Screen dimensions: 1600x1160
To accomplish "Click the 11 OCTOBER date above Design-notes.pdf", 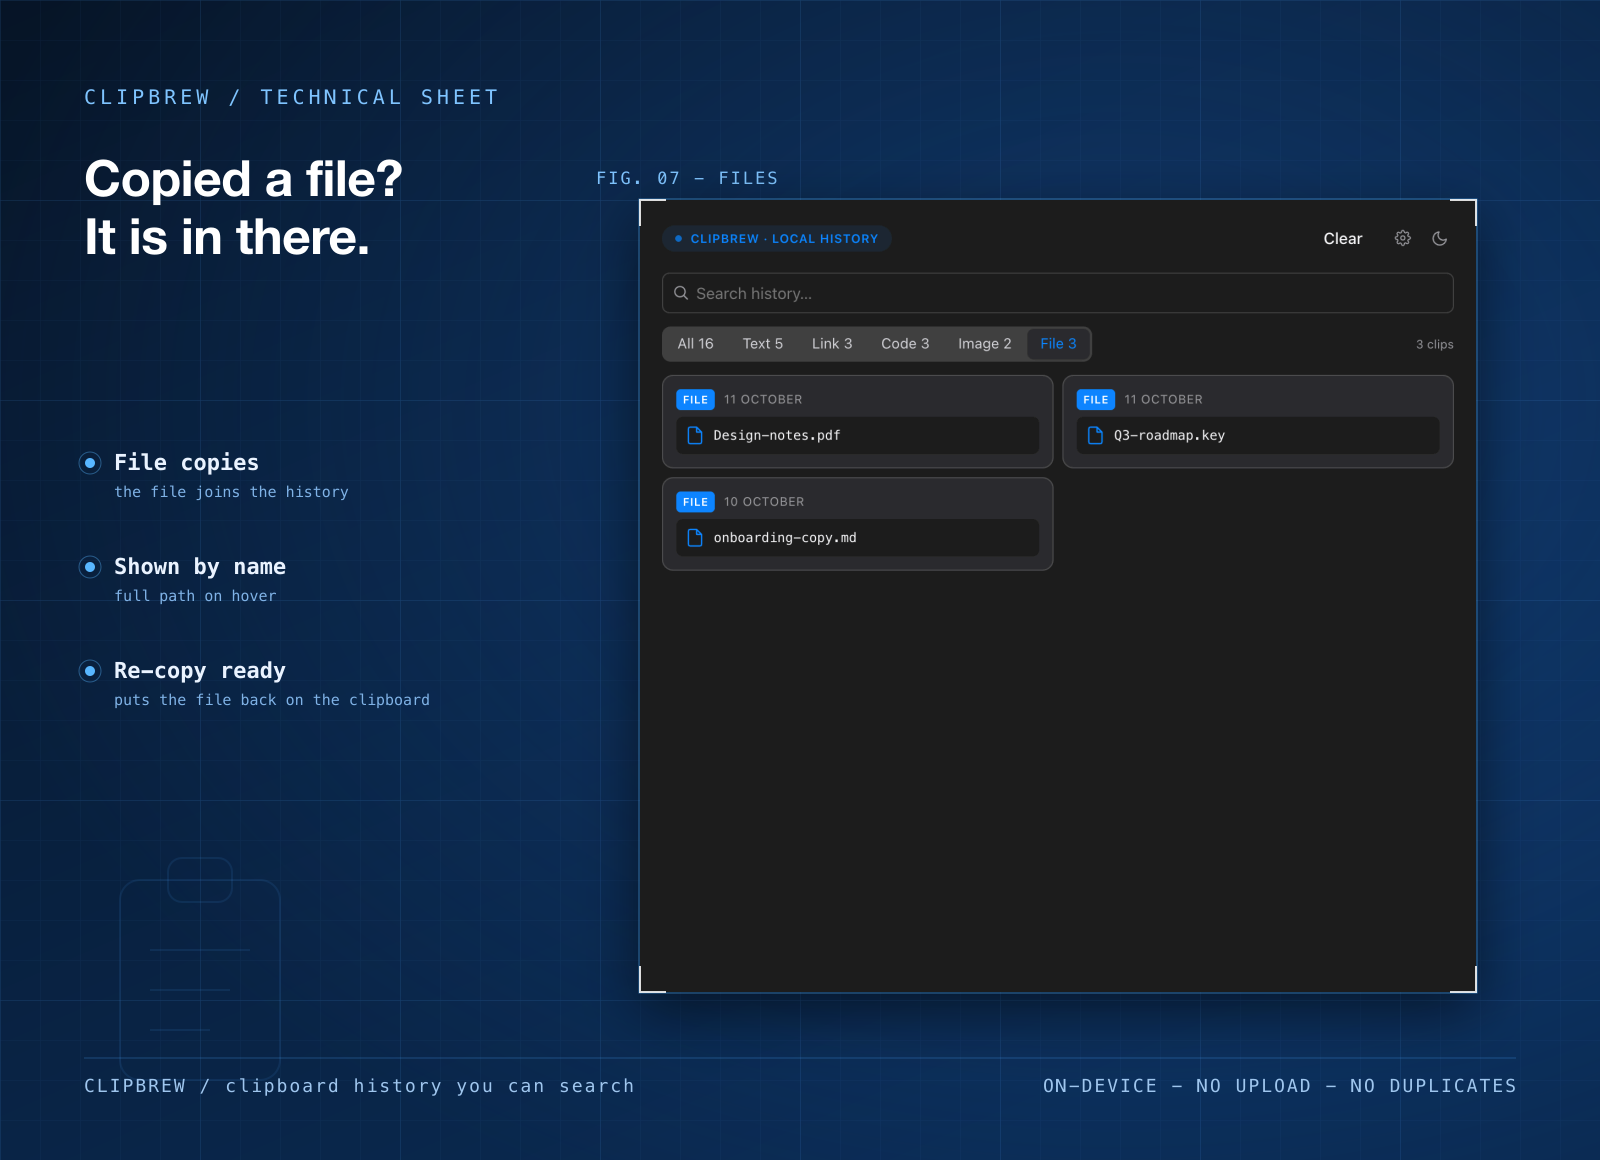I will click(763, 400).
